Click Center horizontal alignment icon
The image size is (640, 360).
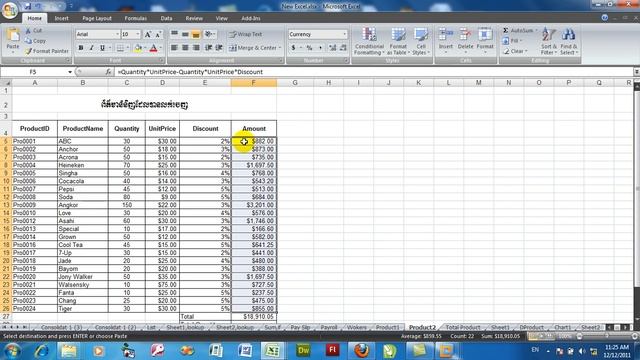pyautogui.click(x=185, y=48)
